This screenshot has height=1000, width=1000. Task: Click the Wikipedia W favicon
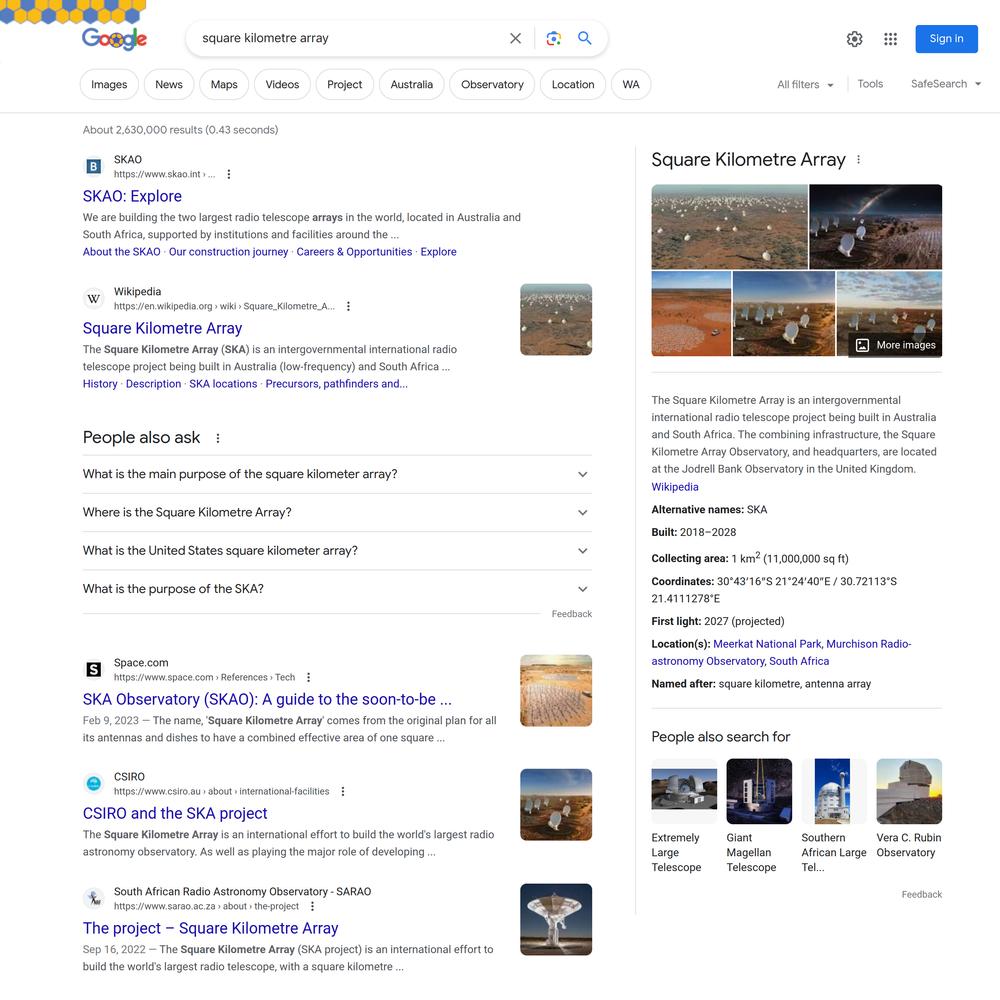click(x=94, y=298)
